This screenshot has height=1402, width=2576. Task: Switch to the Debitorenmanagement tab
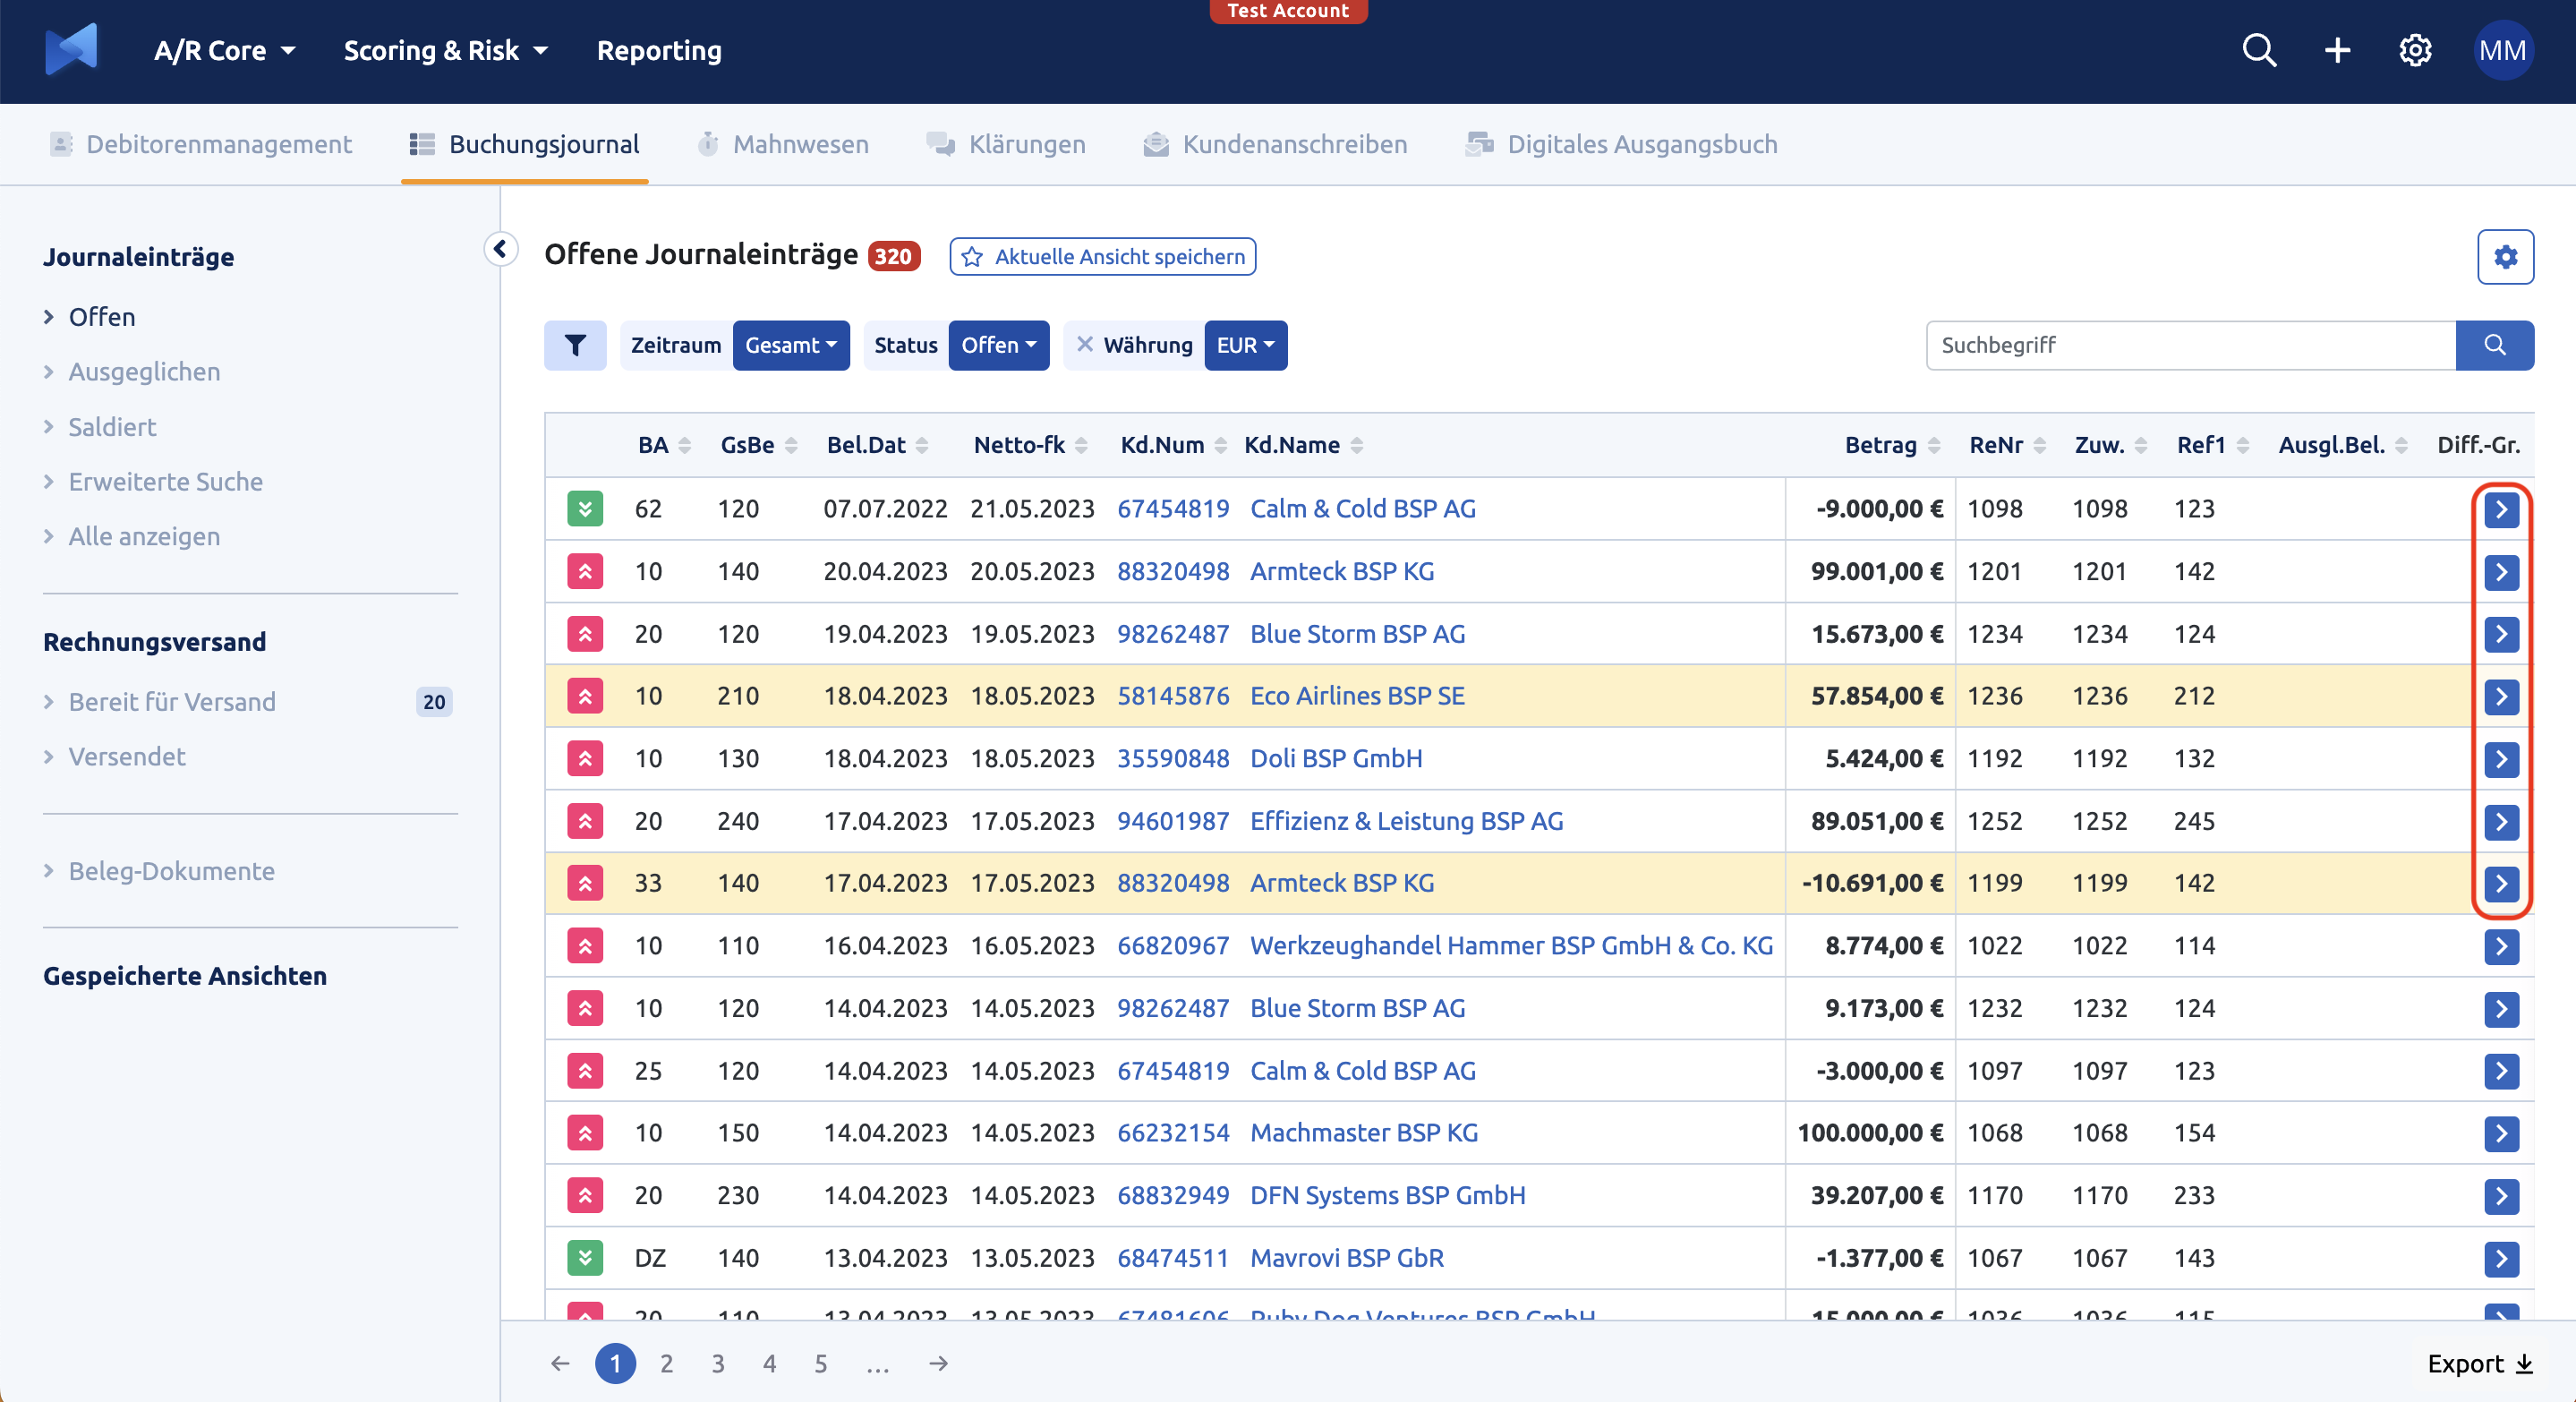[201, 145]
